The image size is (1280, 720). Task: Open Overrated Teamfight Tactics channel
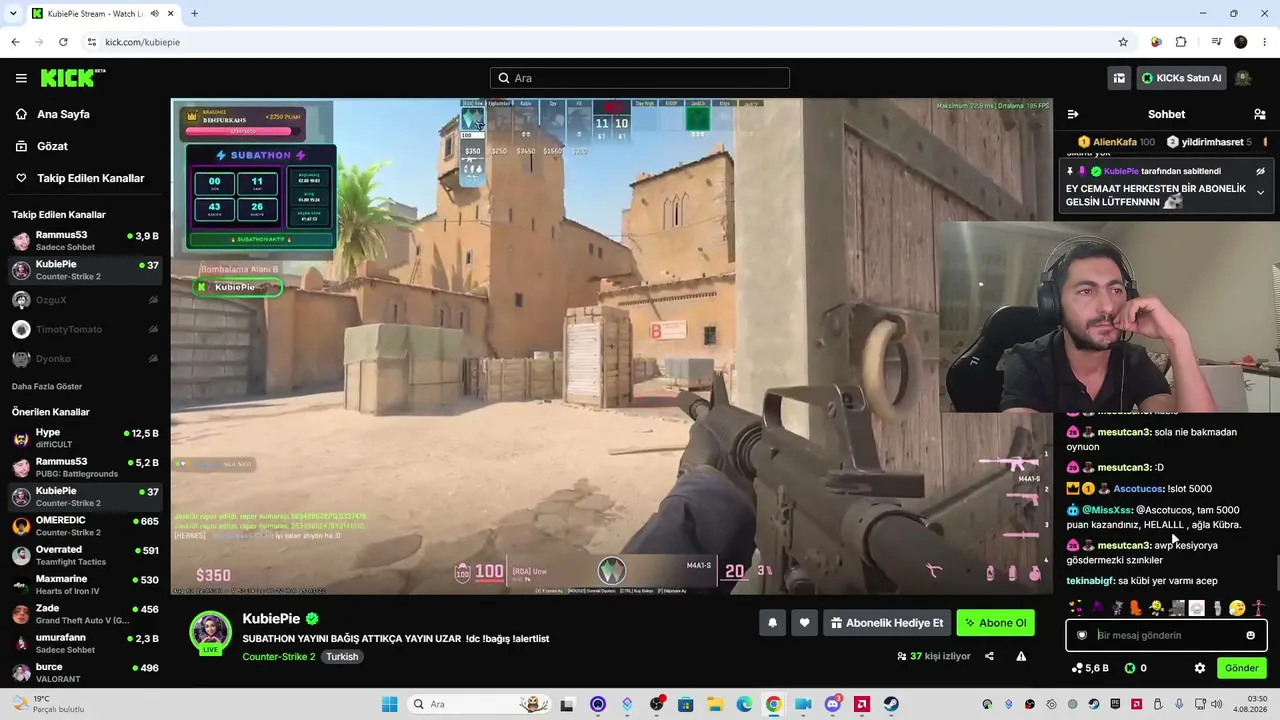click(x=85, y=555)
